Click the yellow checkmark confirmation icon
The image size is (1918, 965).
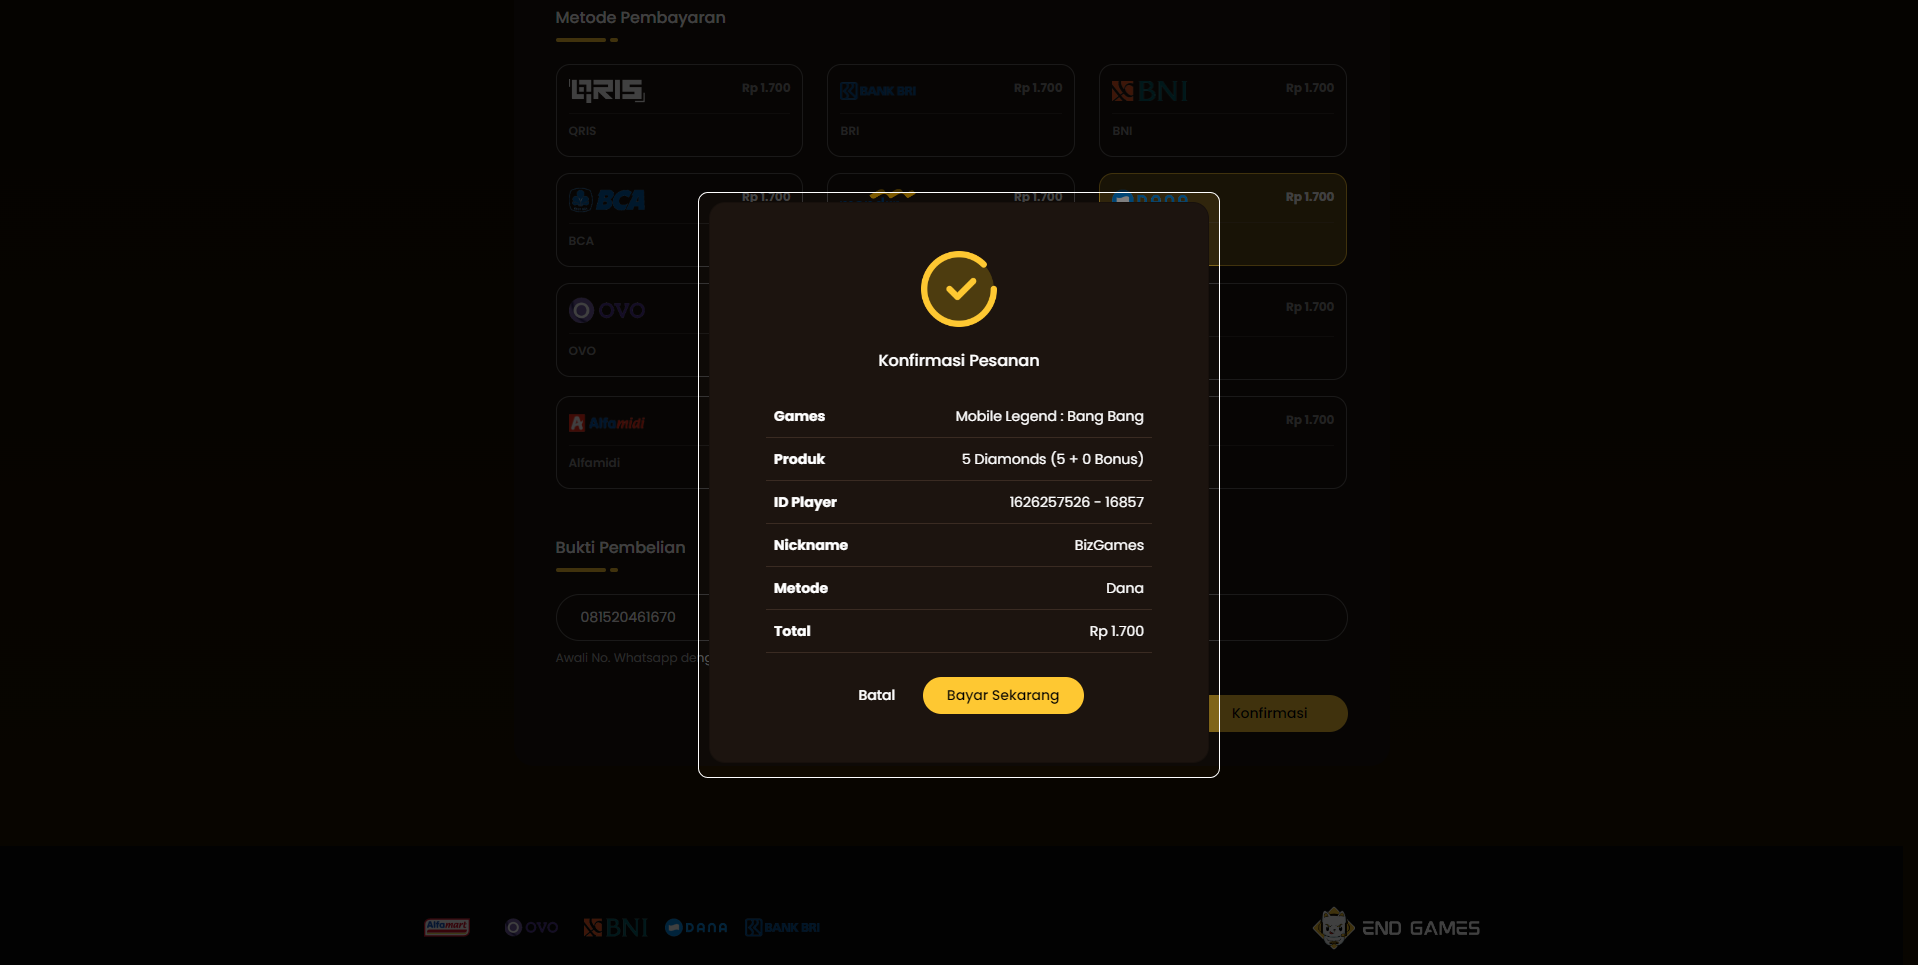pyautogui.click(x=959, y=289)
